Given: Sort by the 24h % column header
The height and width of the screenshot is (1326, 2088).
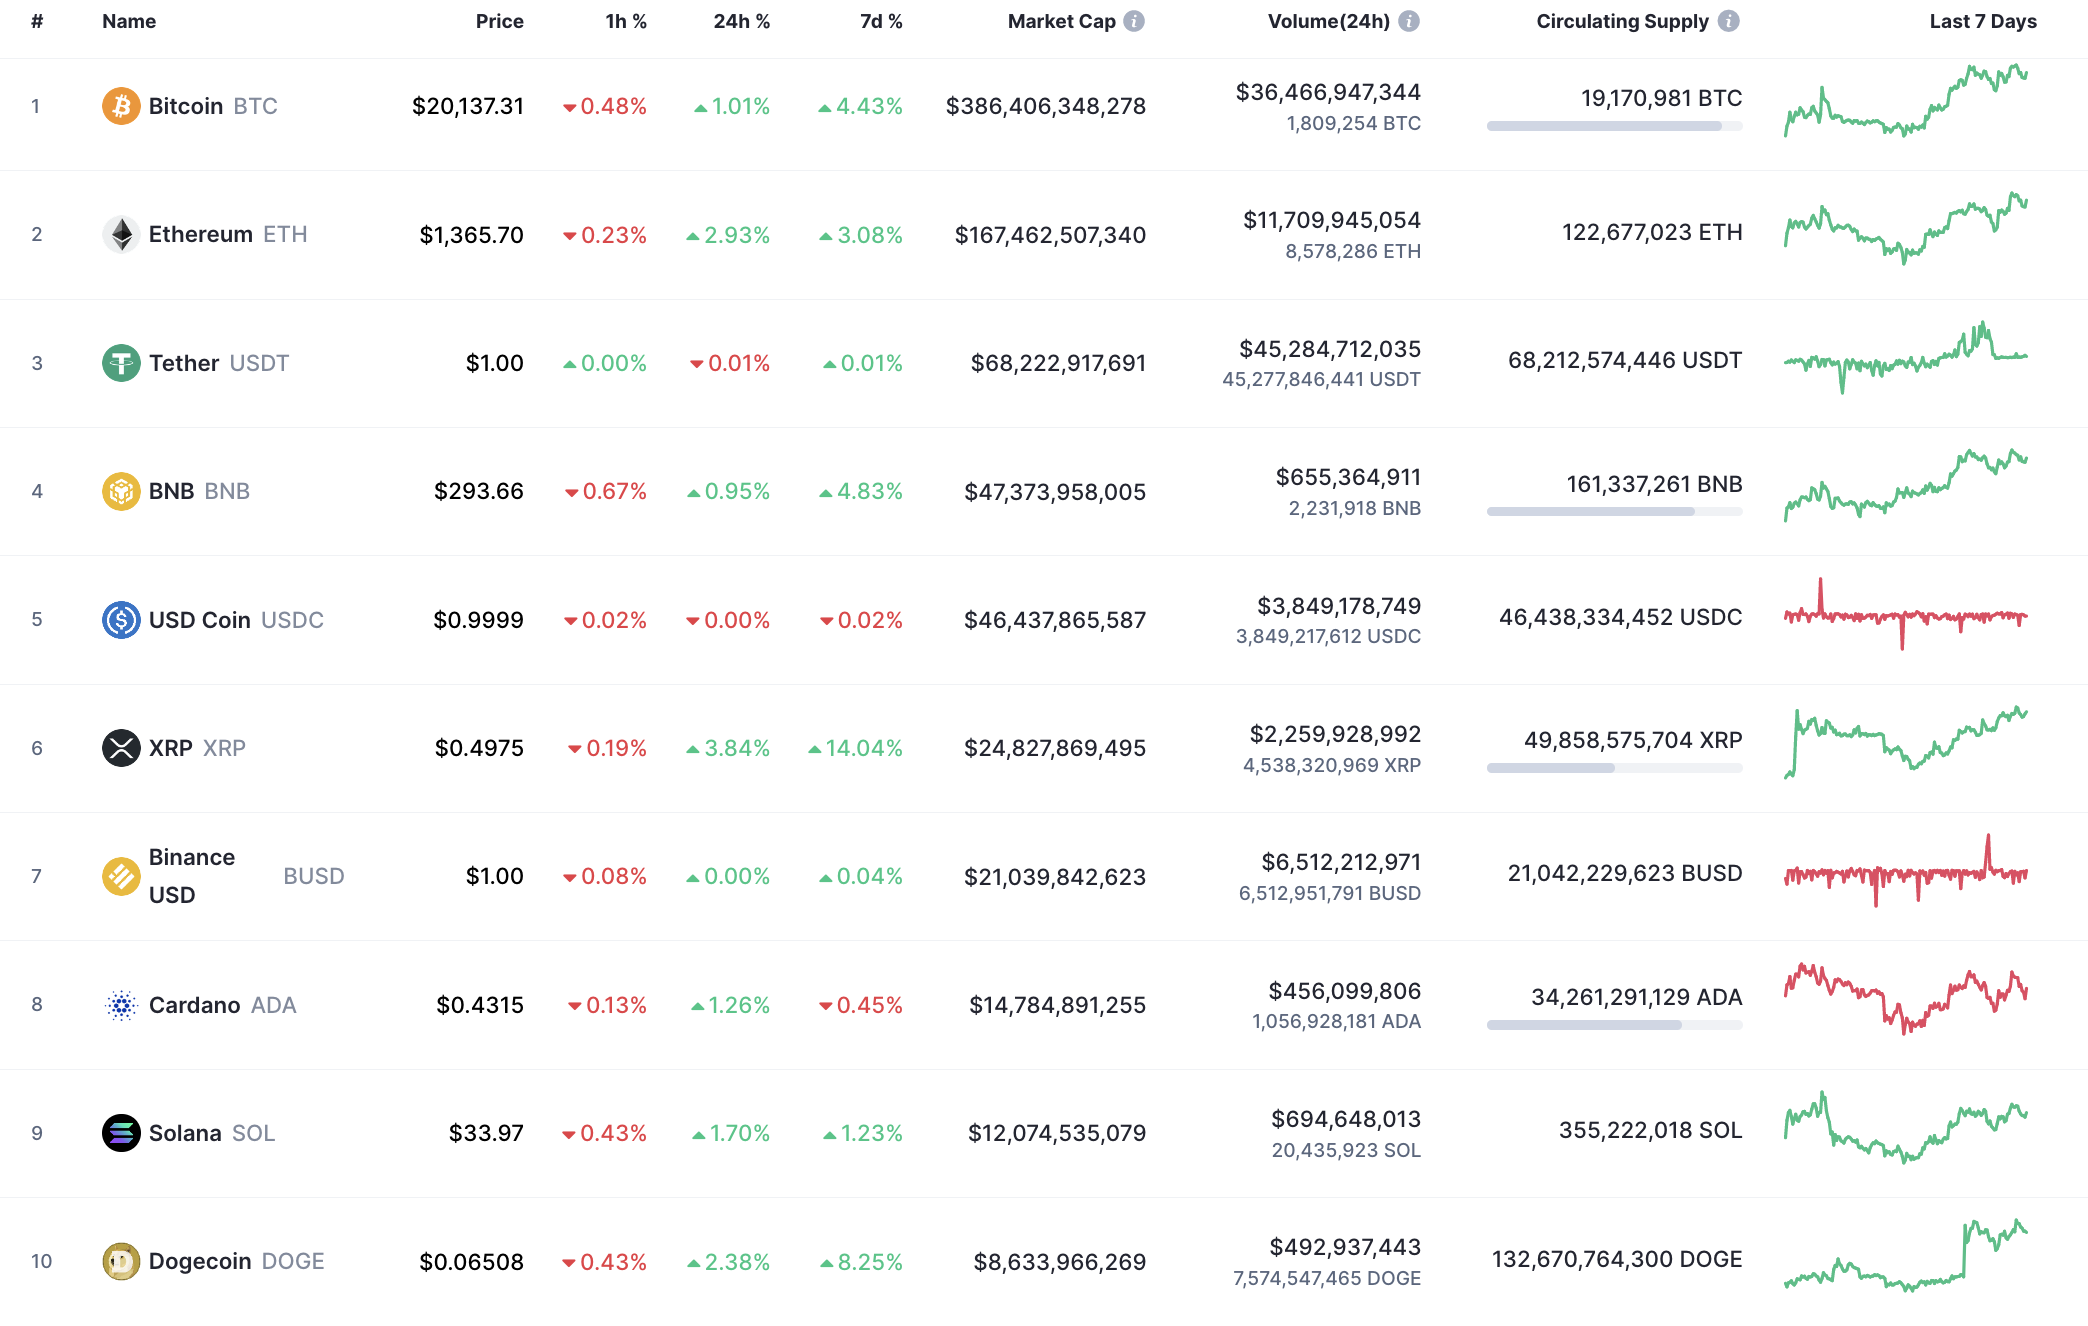Looking at the screenshot, I should [741, 20].
